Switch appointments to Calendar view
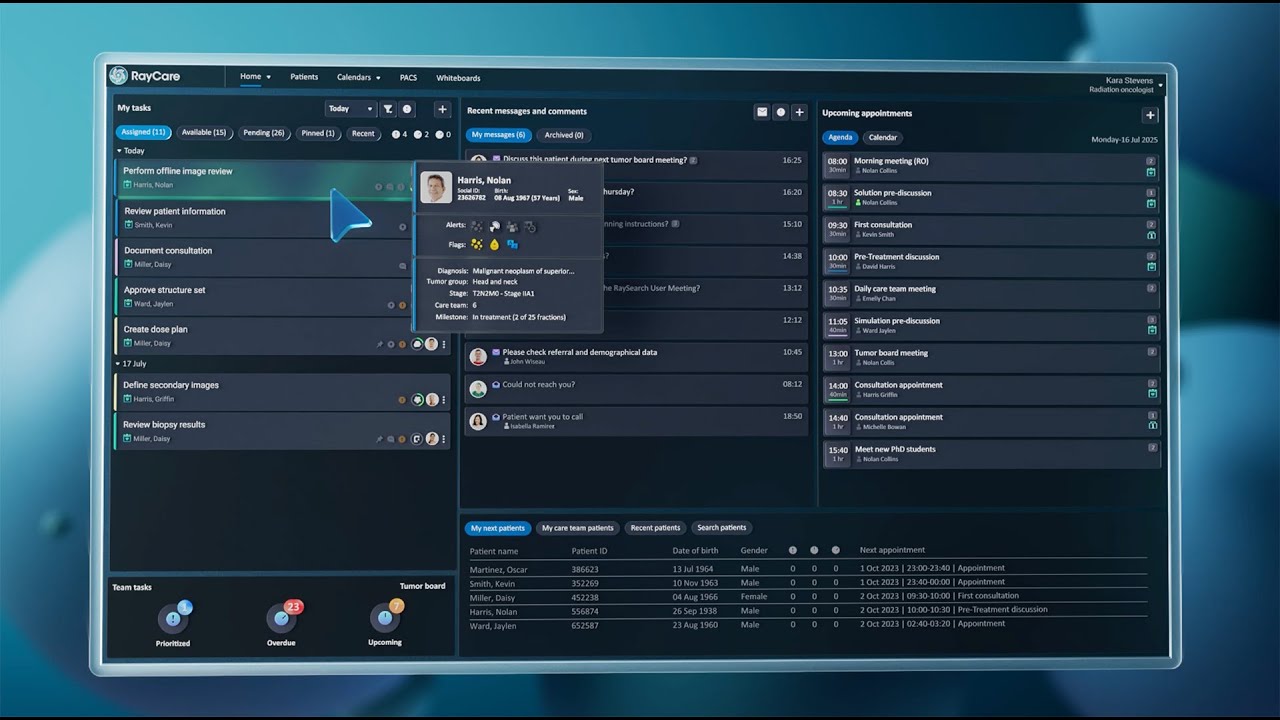Screen dimensions: 1280x720 coord(883,138)
